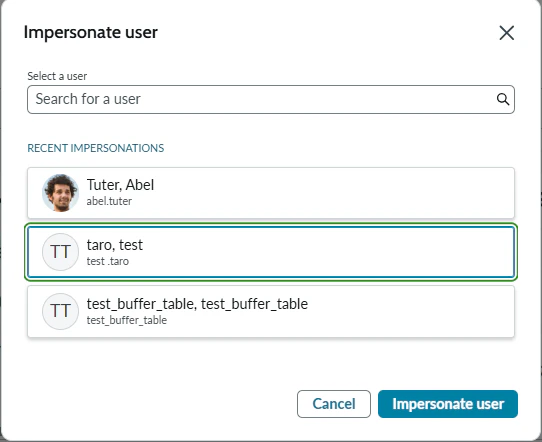Click the TT avatar for test_buffer_table
This screenshot has height=442, width=542.
point(60,311)
